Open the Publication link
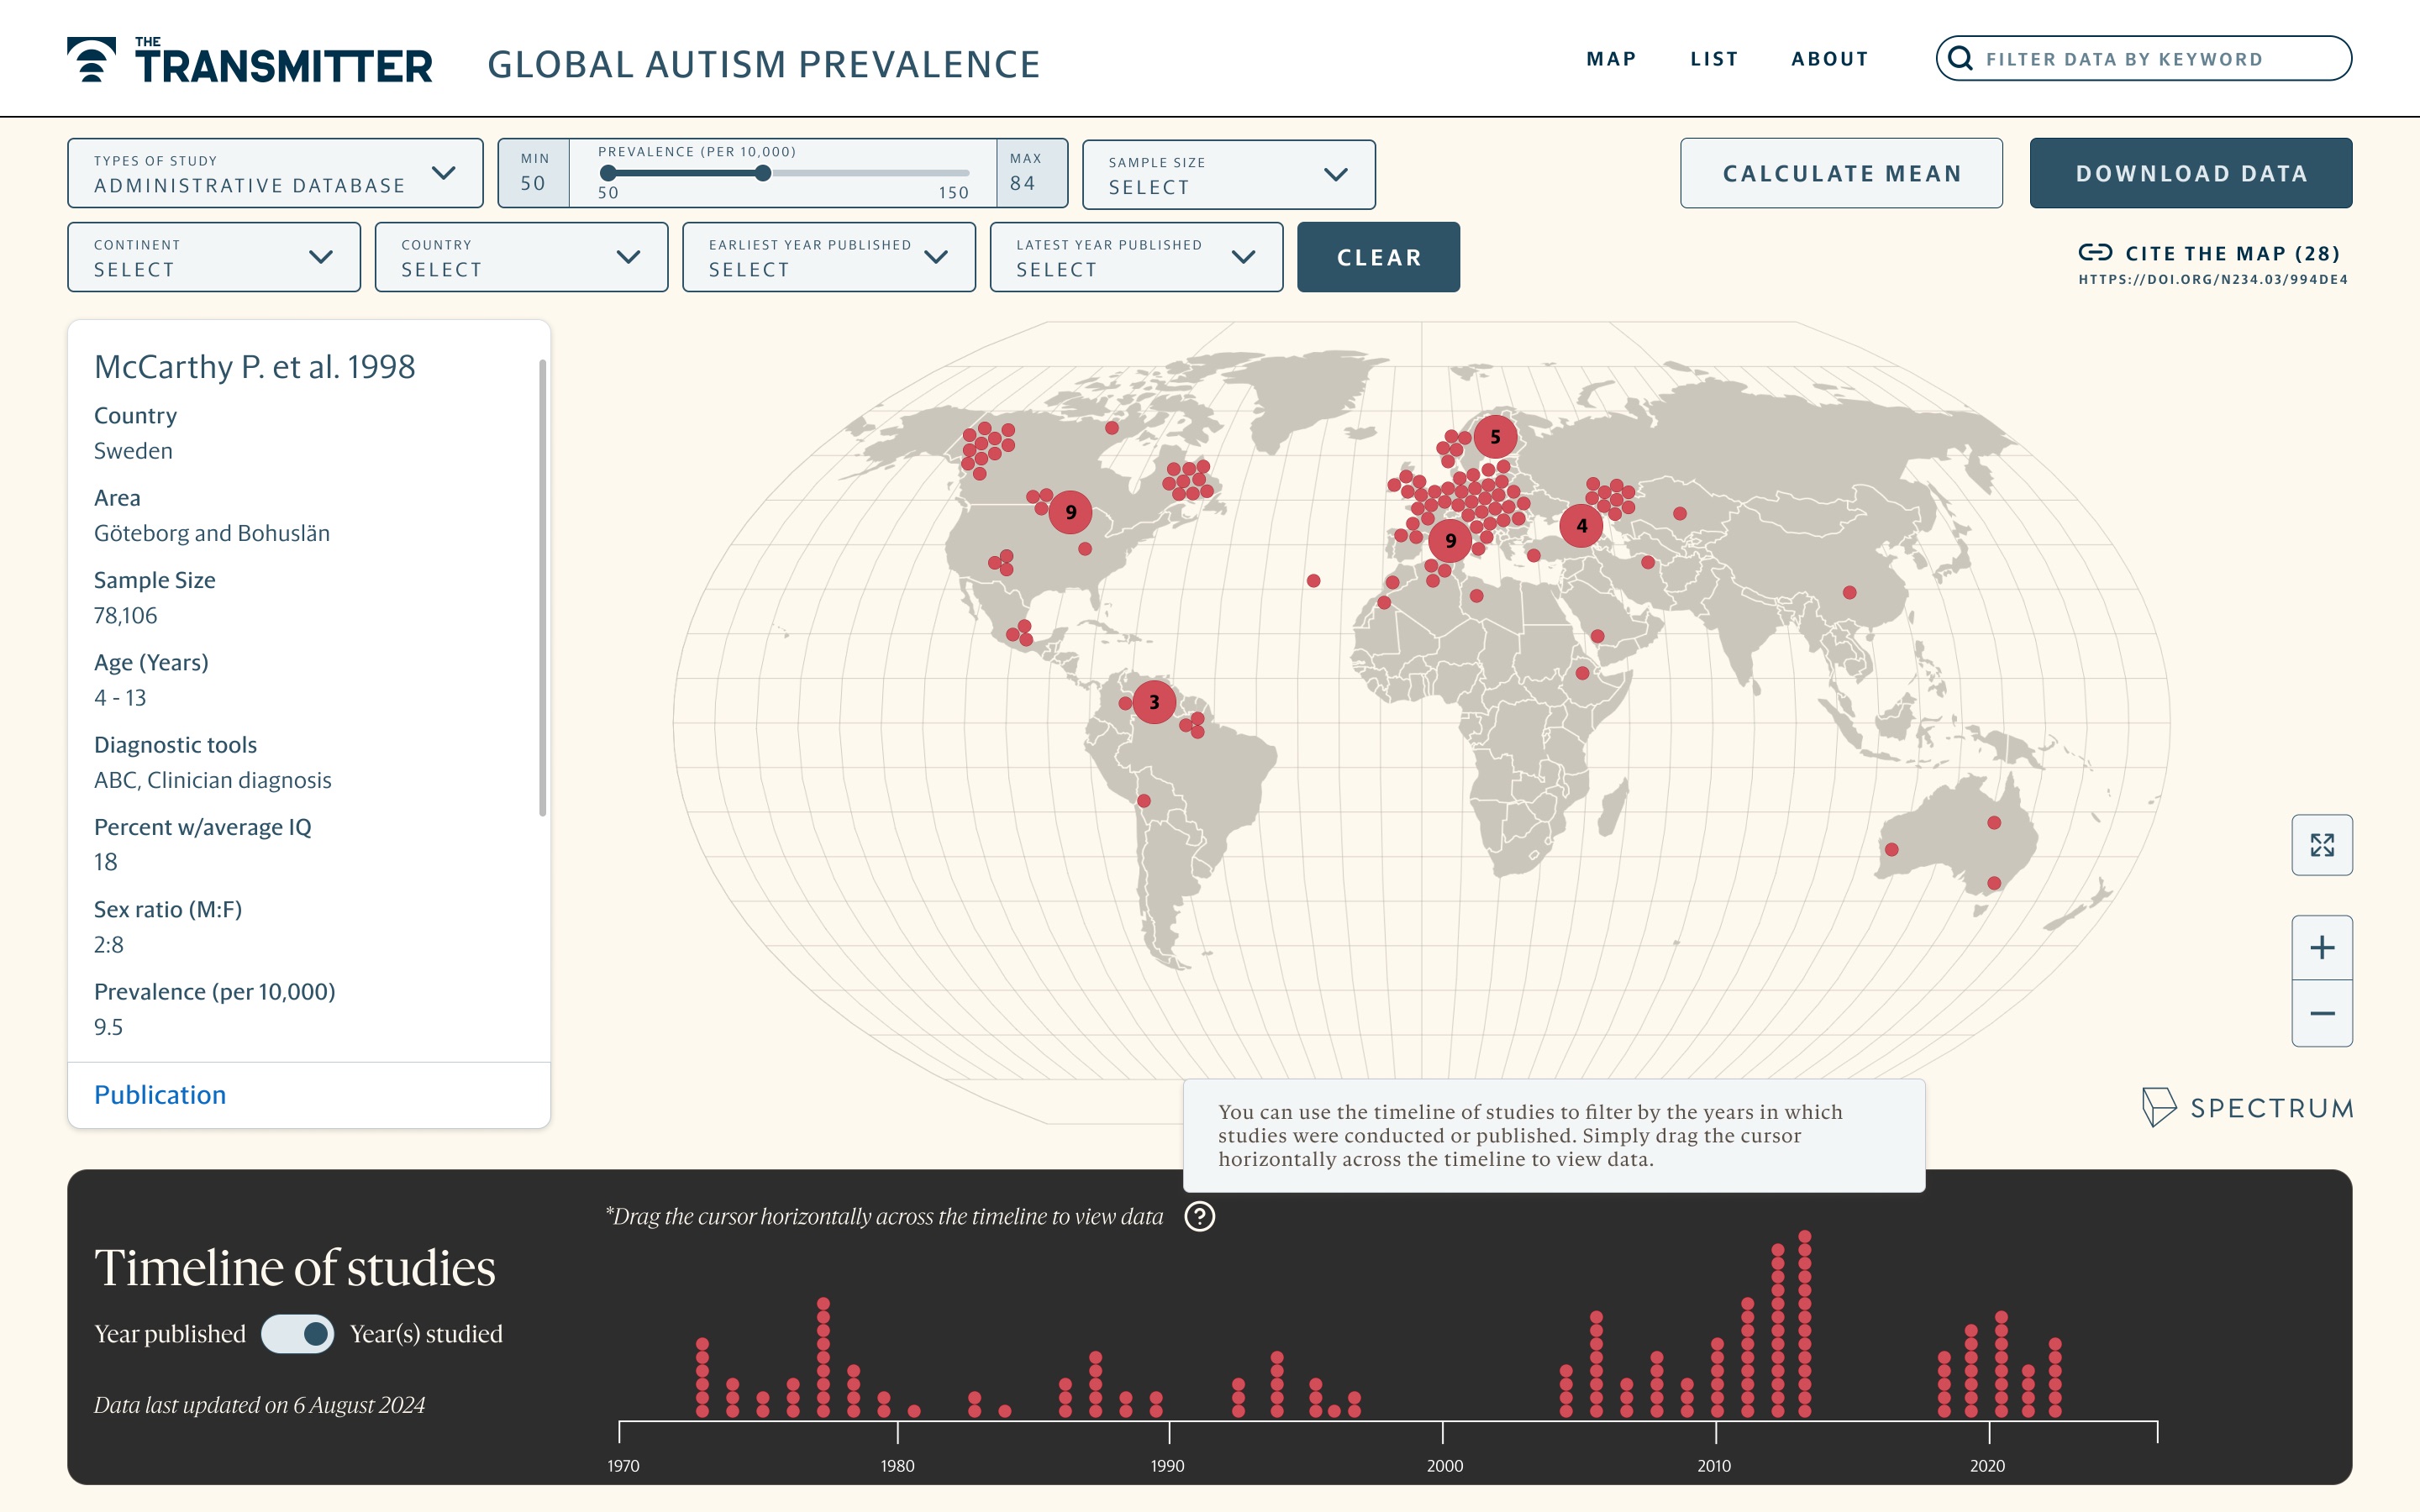Screen dimensions: 2420x1512 (x=160, y=1094)
